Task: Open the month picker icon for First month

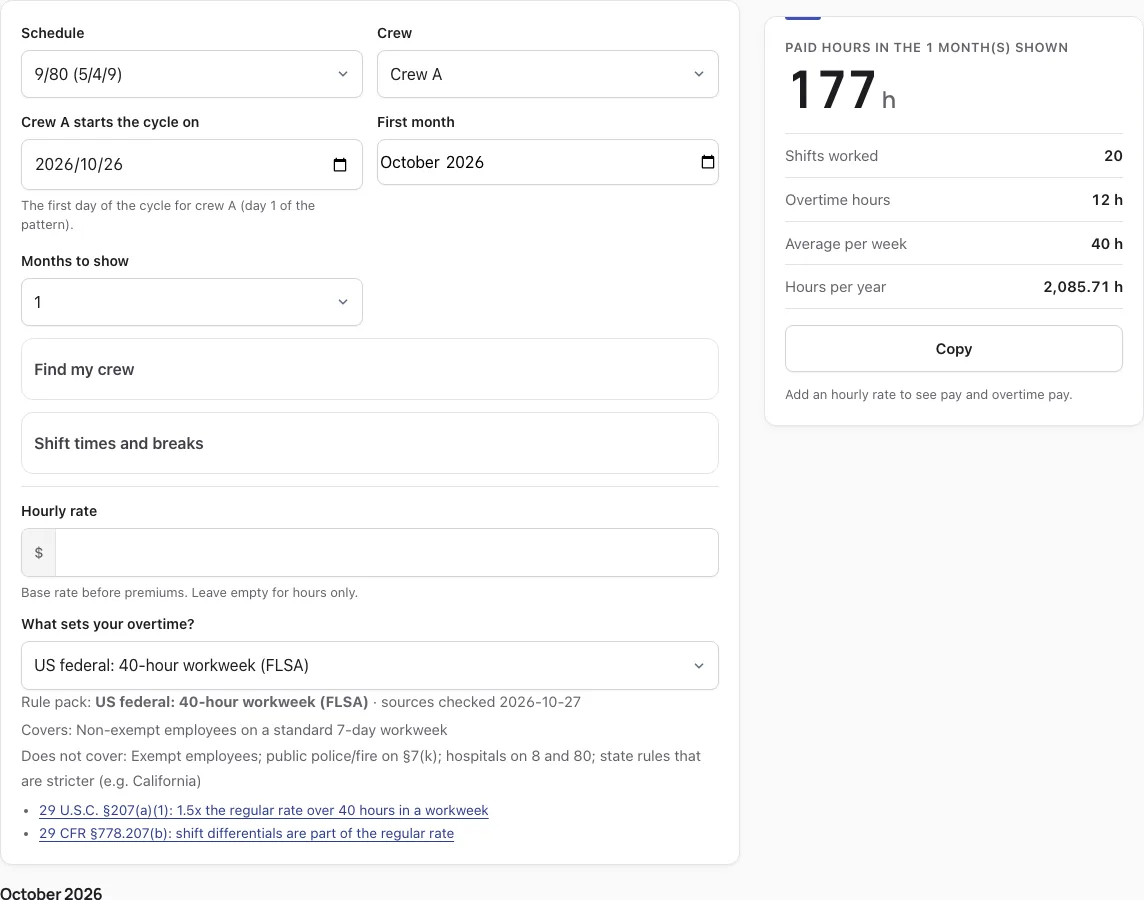Action: (708, 162)
